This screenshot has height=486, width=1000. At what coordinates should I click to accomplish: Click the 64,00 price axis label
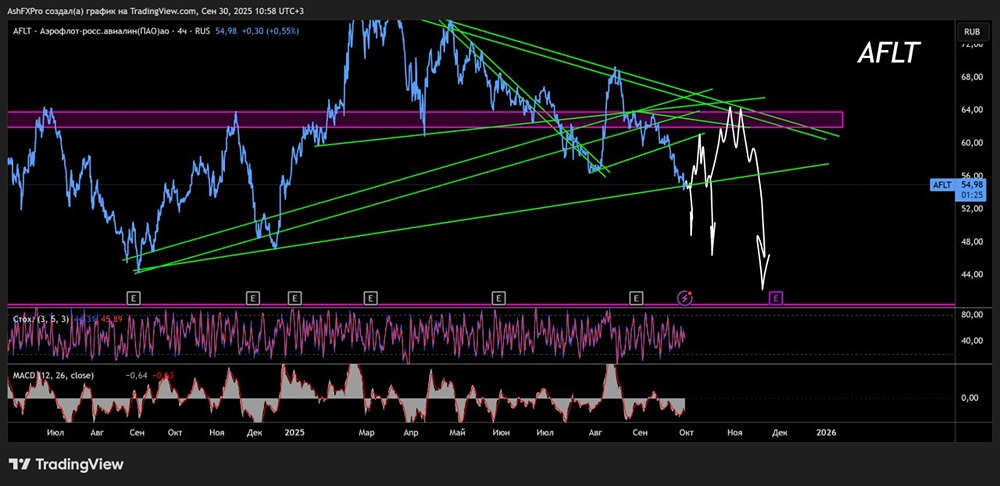[973, 110]
